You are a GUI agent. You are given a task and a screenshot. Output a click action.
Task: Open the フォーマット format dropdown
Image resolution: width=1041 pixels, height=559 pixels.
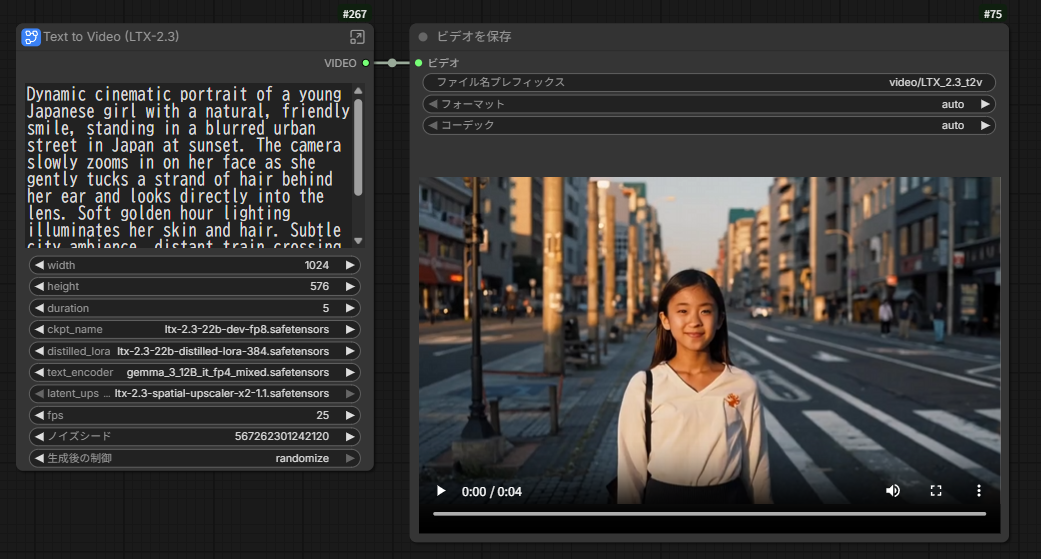(708, 104)
